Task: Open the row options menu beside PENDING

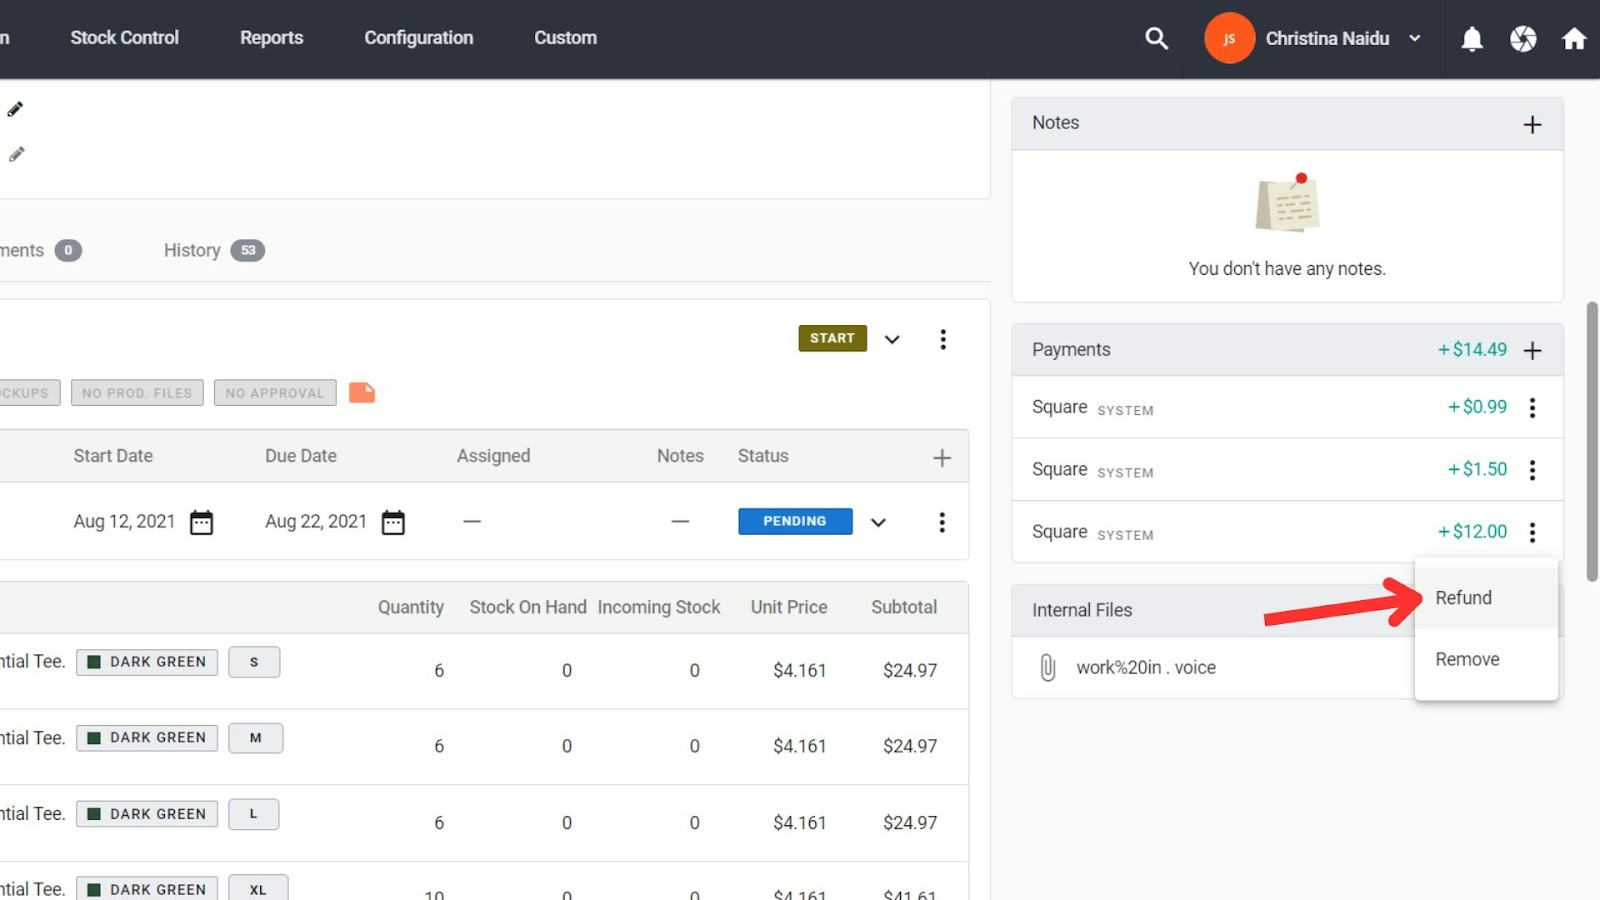Action: pos(941,522)
